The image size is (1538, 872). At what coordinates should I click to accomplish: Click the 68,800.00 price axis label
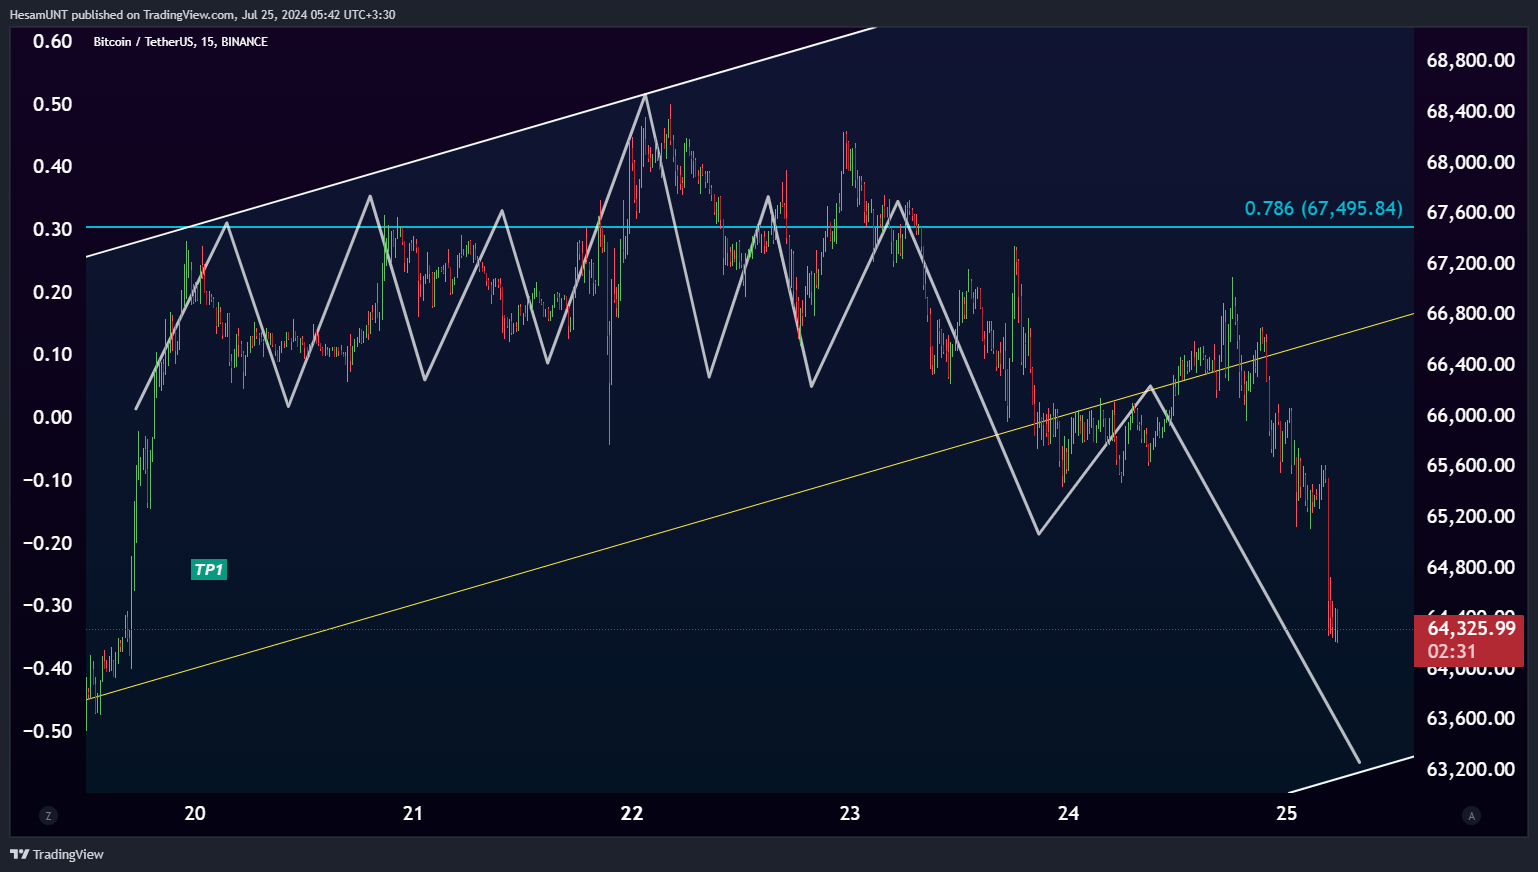1470,61
